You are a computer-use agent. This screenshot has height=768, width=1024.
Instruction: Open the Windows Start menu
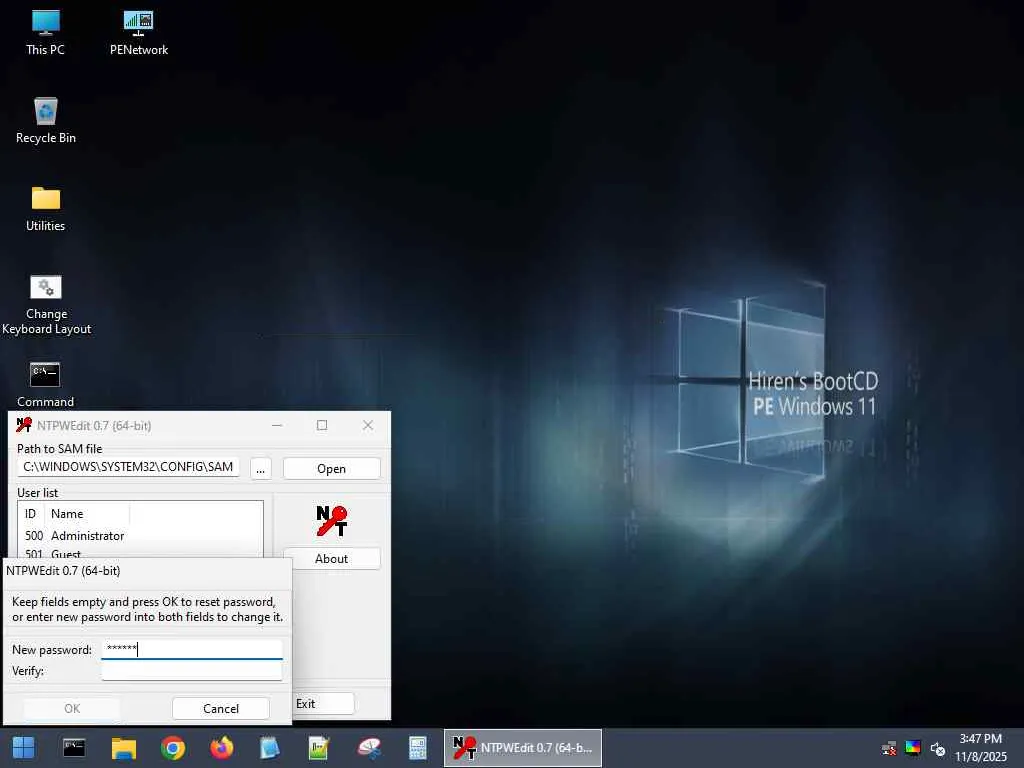tap(24, 748)
